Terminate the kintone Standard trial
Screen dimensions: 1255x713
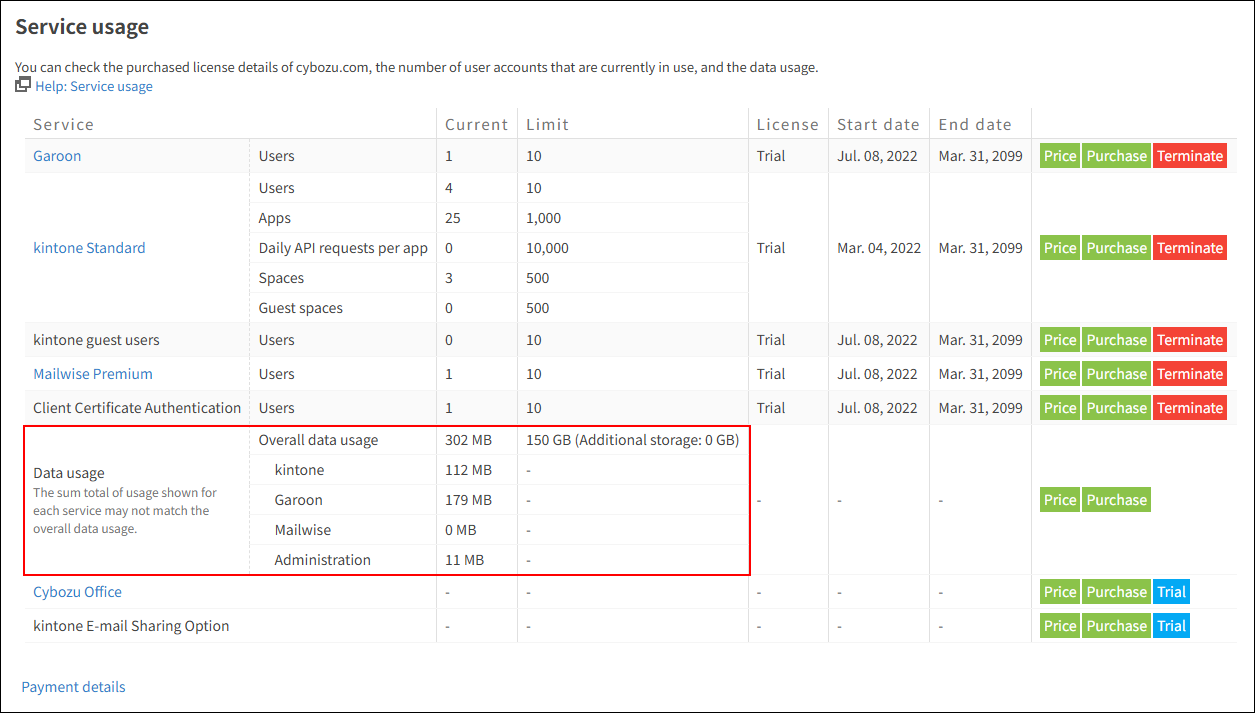1189,247
